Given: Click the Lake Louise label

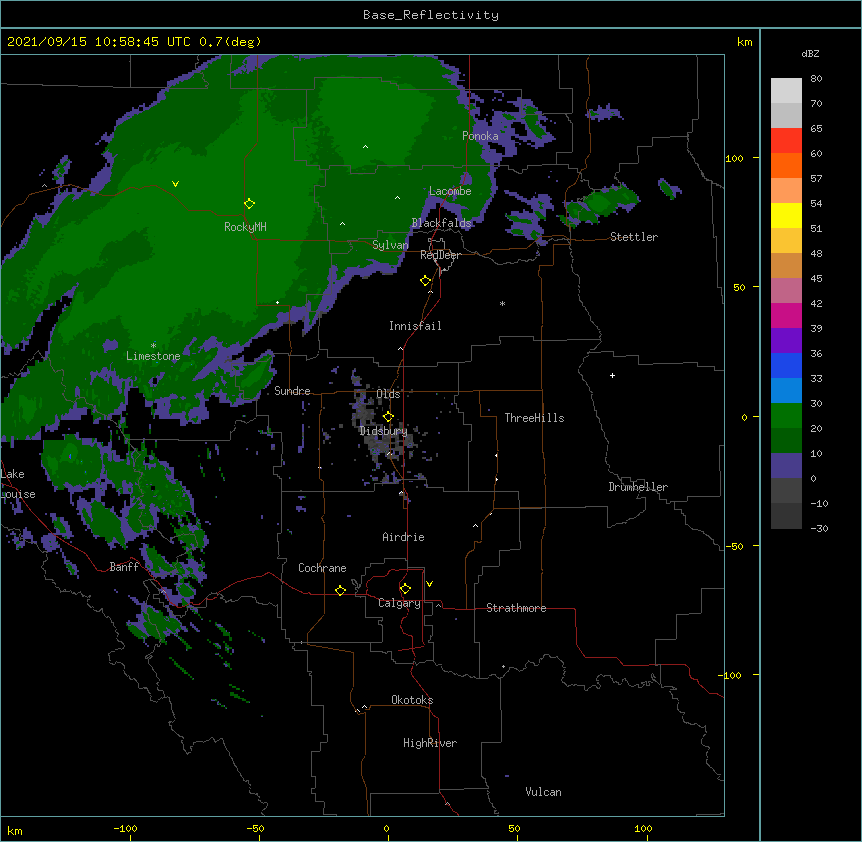Looking at the screenshot, I should [x=18, y=484].
